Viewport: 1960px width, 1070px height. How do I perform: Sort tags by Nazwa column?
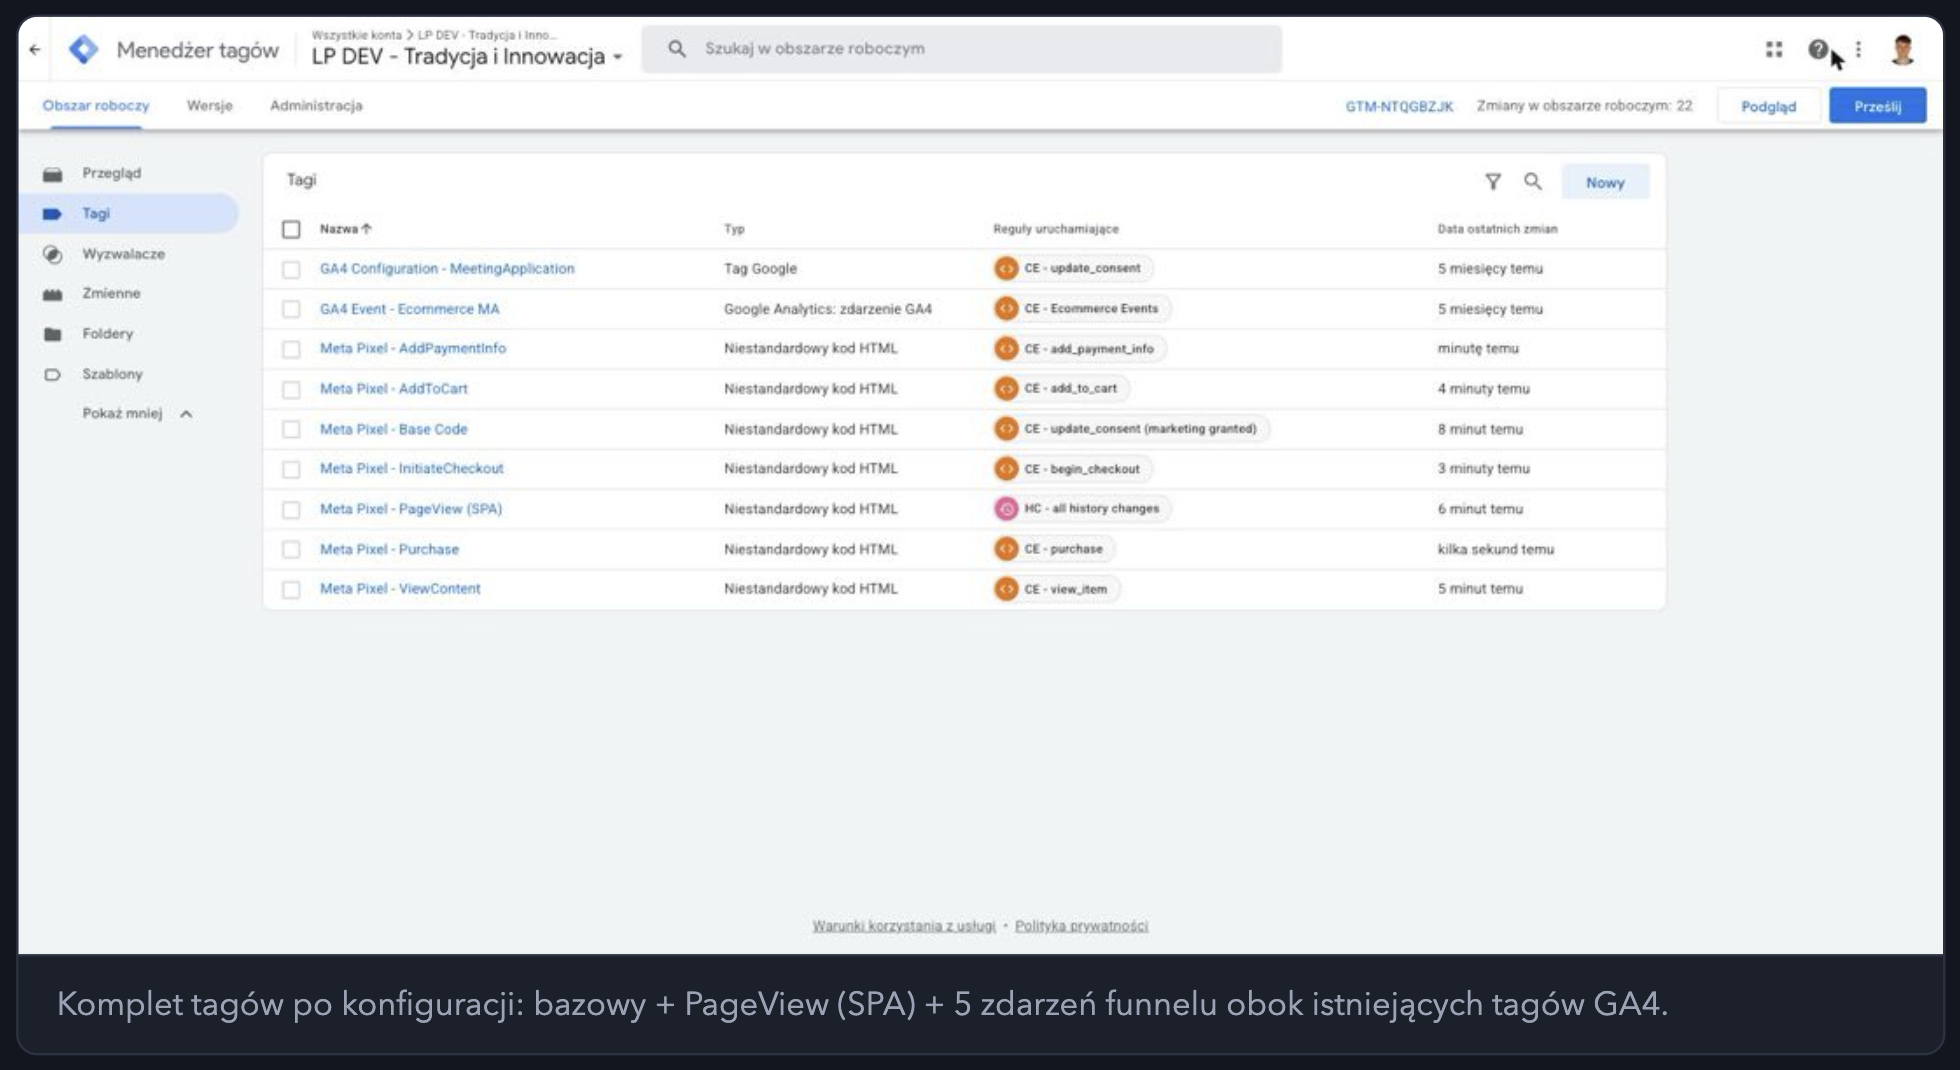(345, 229)
